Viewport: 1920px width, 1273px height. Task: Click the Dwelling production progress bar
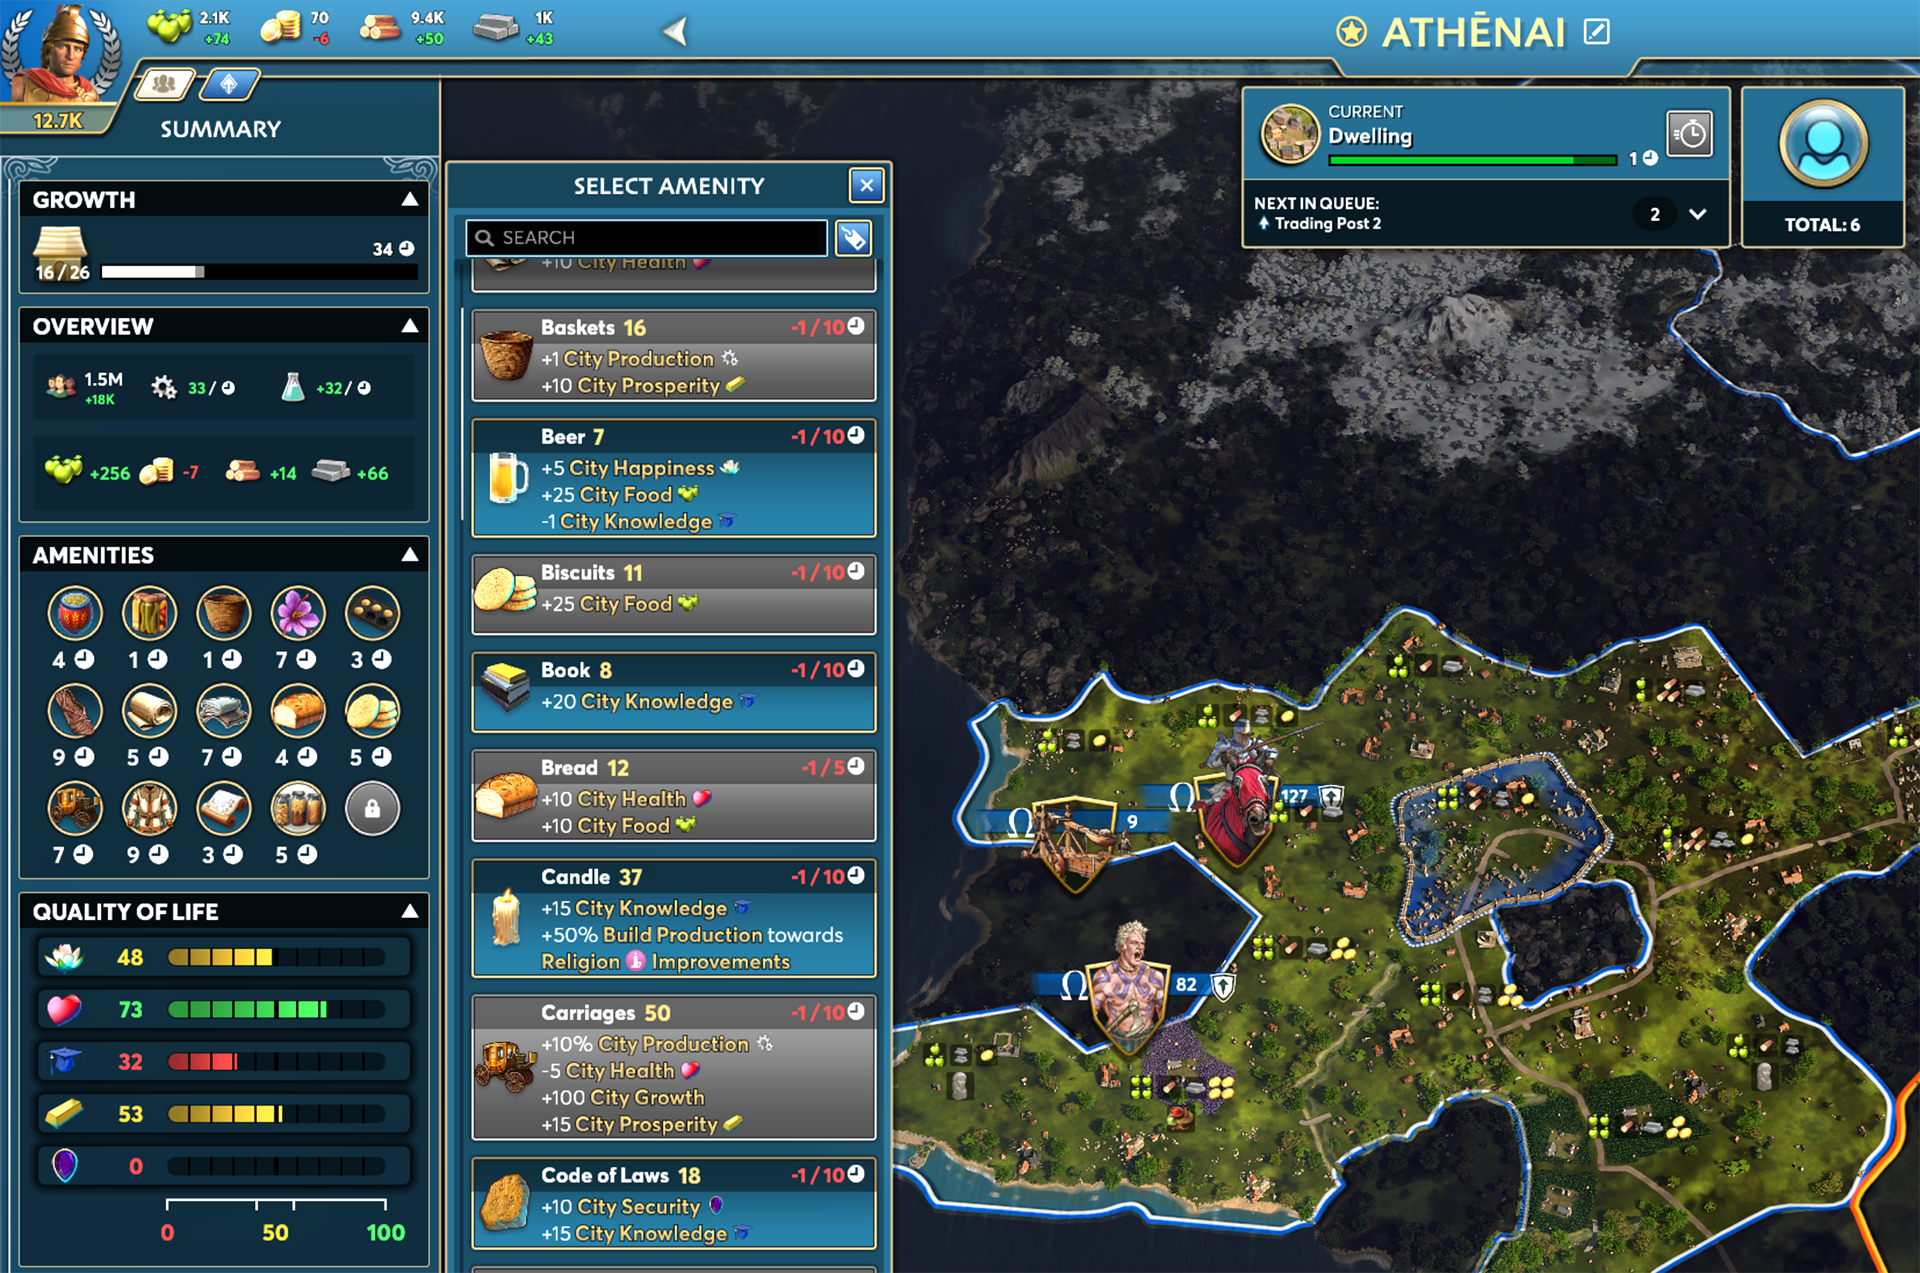(x=1472, y=160)
